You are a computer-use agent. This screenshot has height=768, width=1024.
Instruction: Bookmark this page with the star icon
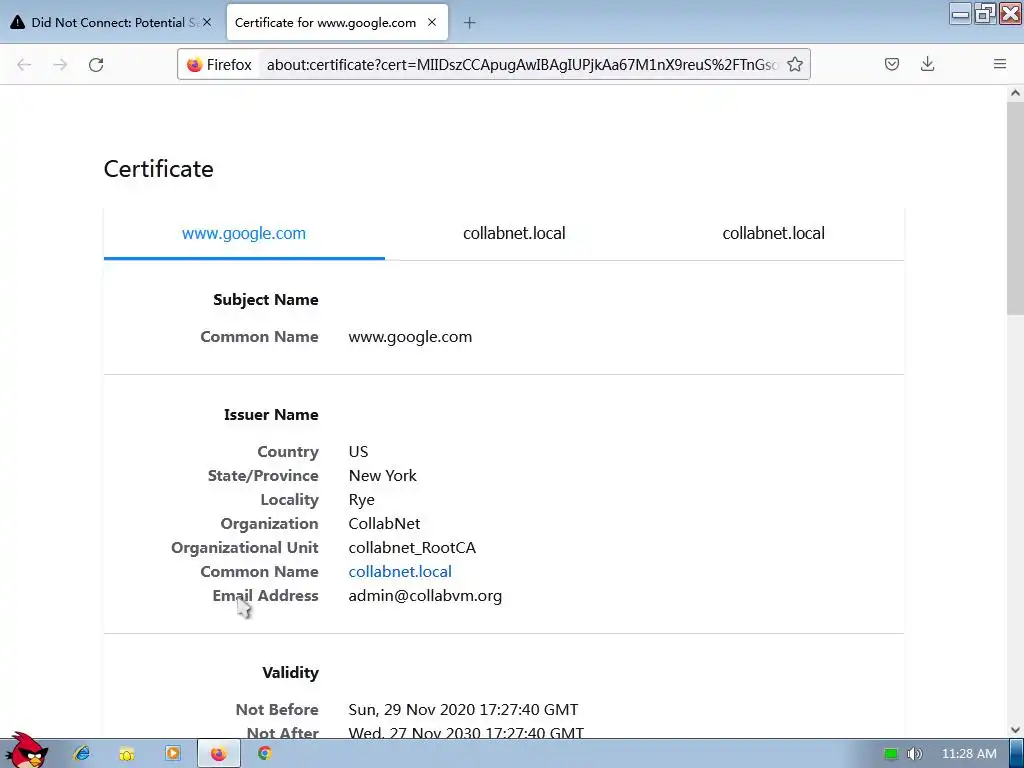click(795, 64)
